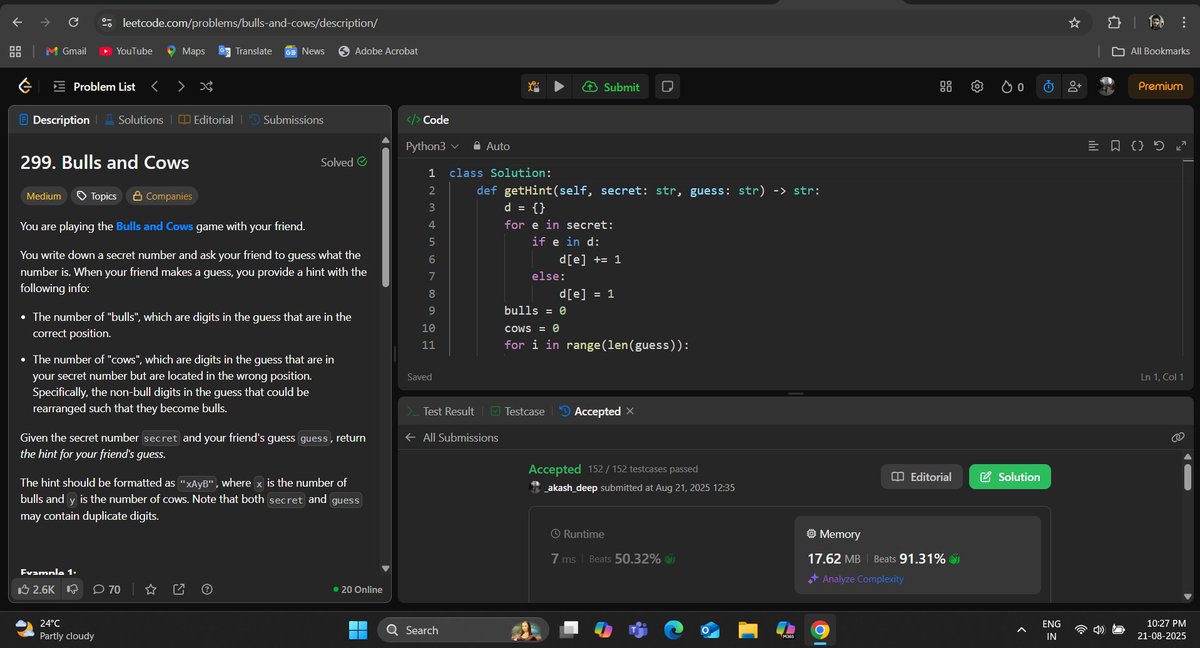
Task: Reset code with the undo arrow
Action: (x=1159, y=147)
